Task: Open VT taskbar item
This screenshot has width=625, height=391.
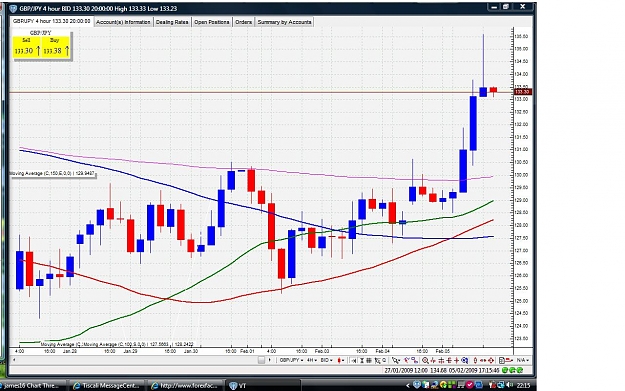Action: click(x=263, y=385)
